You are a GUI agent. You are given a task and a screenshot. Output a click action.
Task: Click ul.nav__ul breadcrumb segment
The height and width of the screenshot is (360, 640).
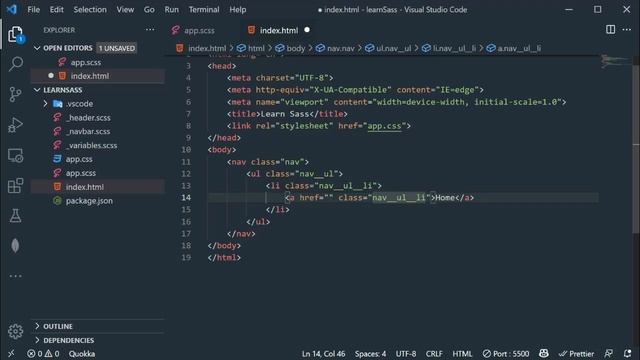pyautogui.click(x=388, y=48)
